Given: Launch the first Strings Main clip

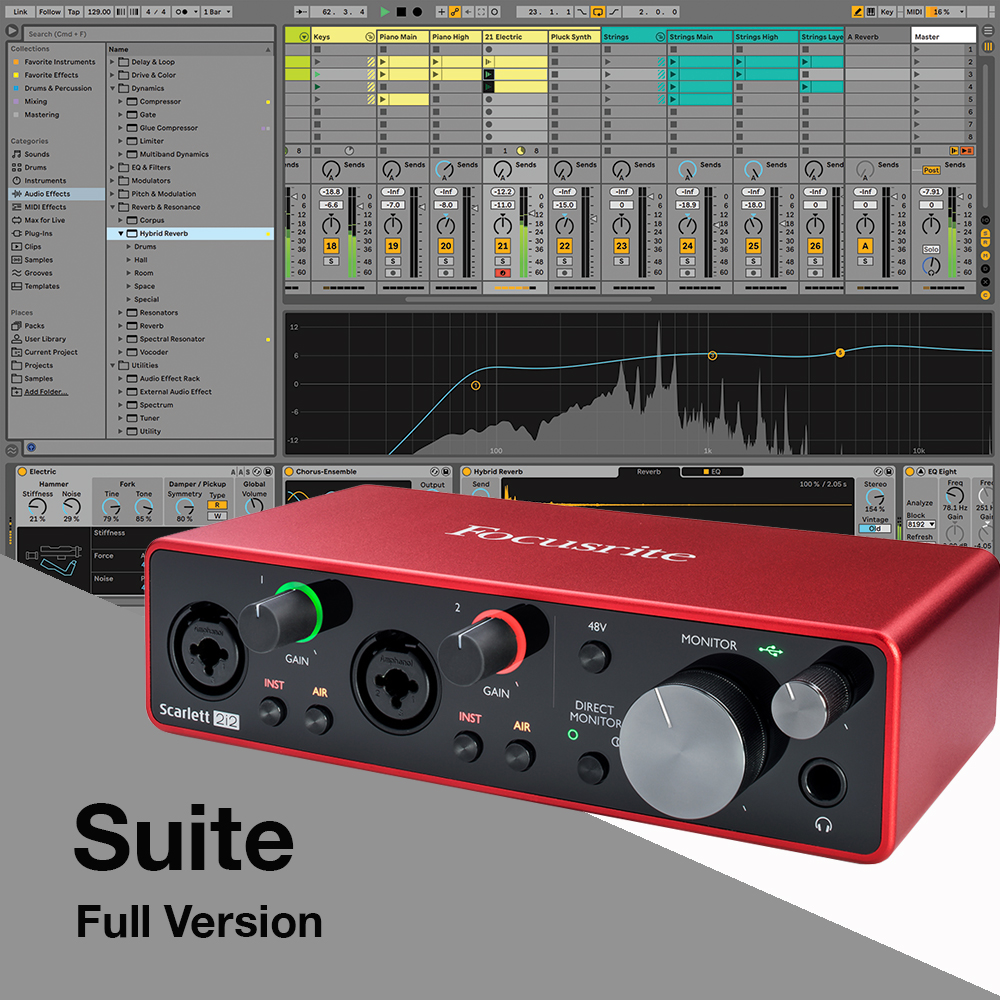Looking at the screenshot, I should (x=673, y=62).
